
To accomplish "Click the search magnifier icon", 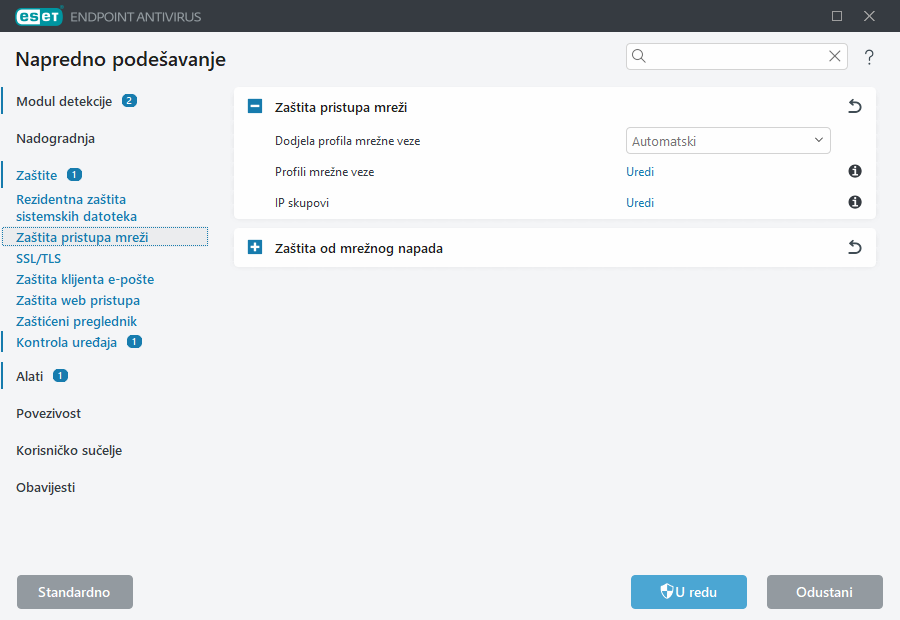I will tap(640, 57).
